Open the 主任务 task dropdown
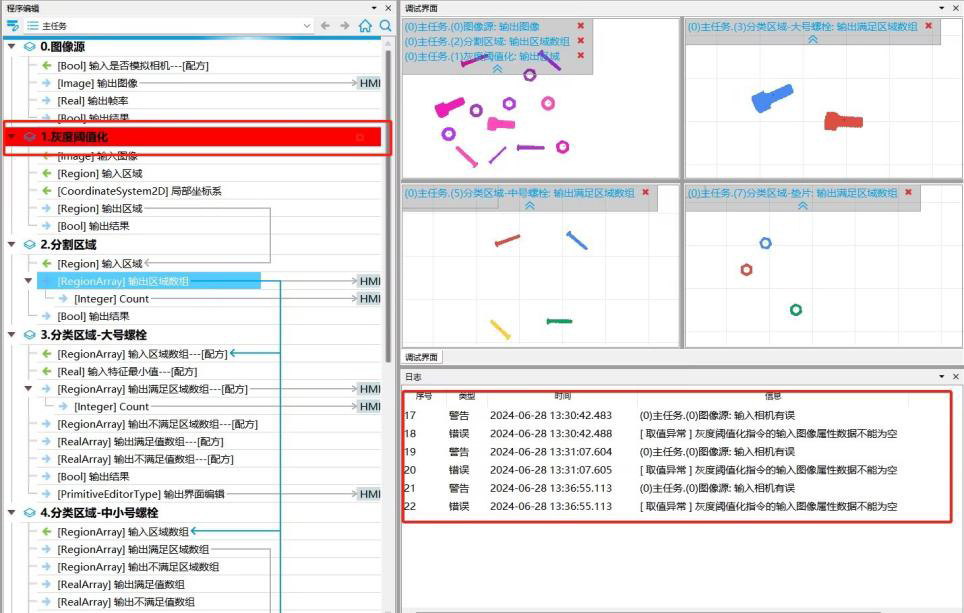Screen dimensions: 964x613 pos(307,26)
